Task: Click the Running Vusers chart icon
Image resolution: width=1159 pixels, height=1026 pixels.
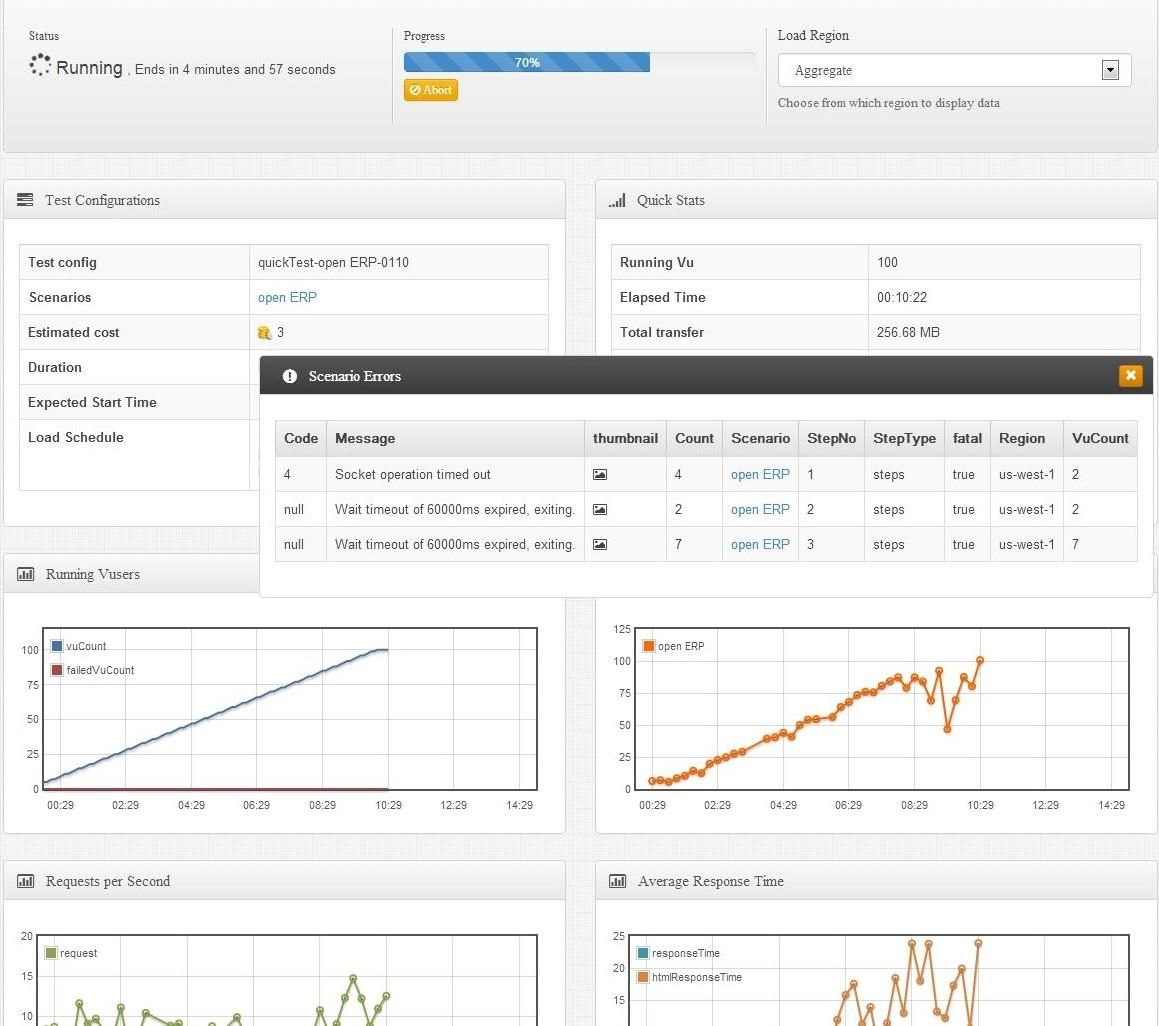Action: click(26, 574)
